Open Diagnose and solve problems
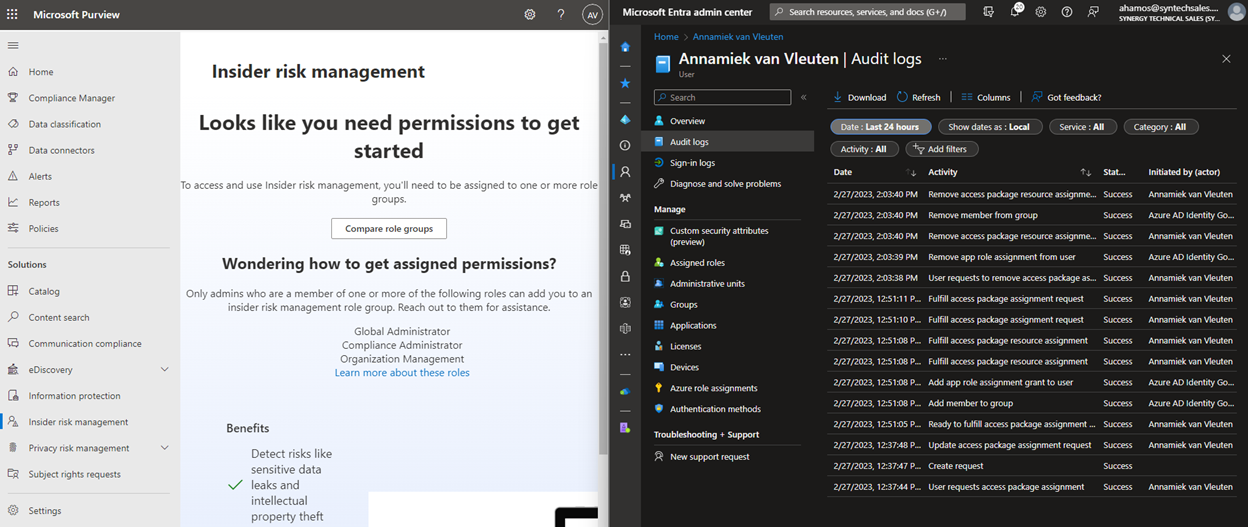Viewport: 1248px width, 527px height. click(x=727, y=184)
